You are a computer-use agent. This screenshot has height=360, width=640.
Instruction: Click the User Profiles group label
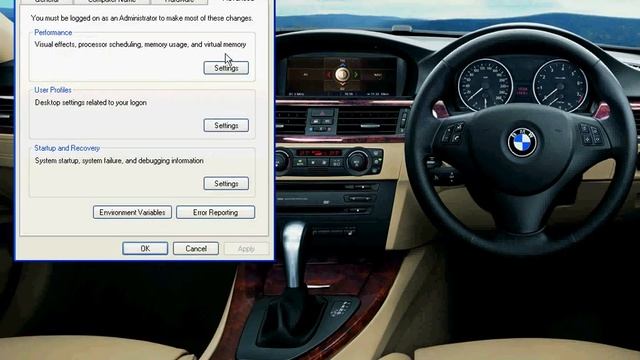point(53,90)
